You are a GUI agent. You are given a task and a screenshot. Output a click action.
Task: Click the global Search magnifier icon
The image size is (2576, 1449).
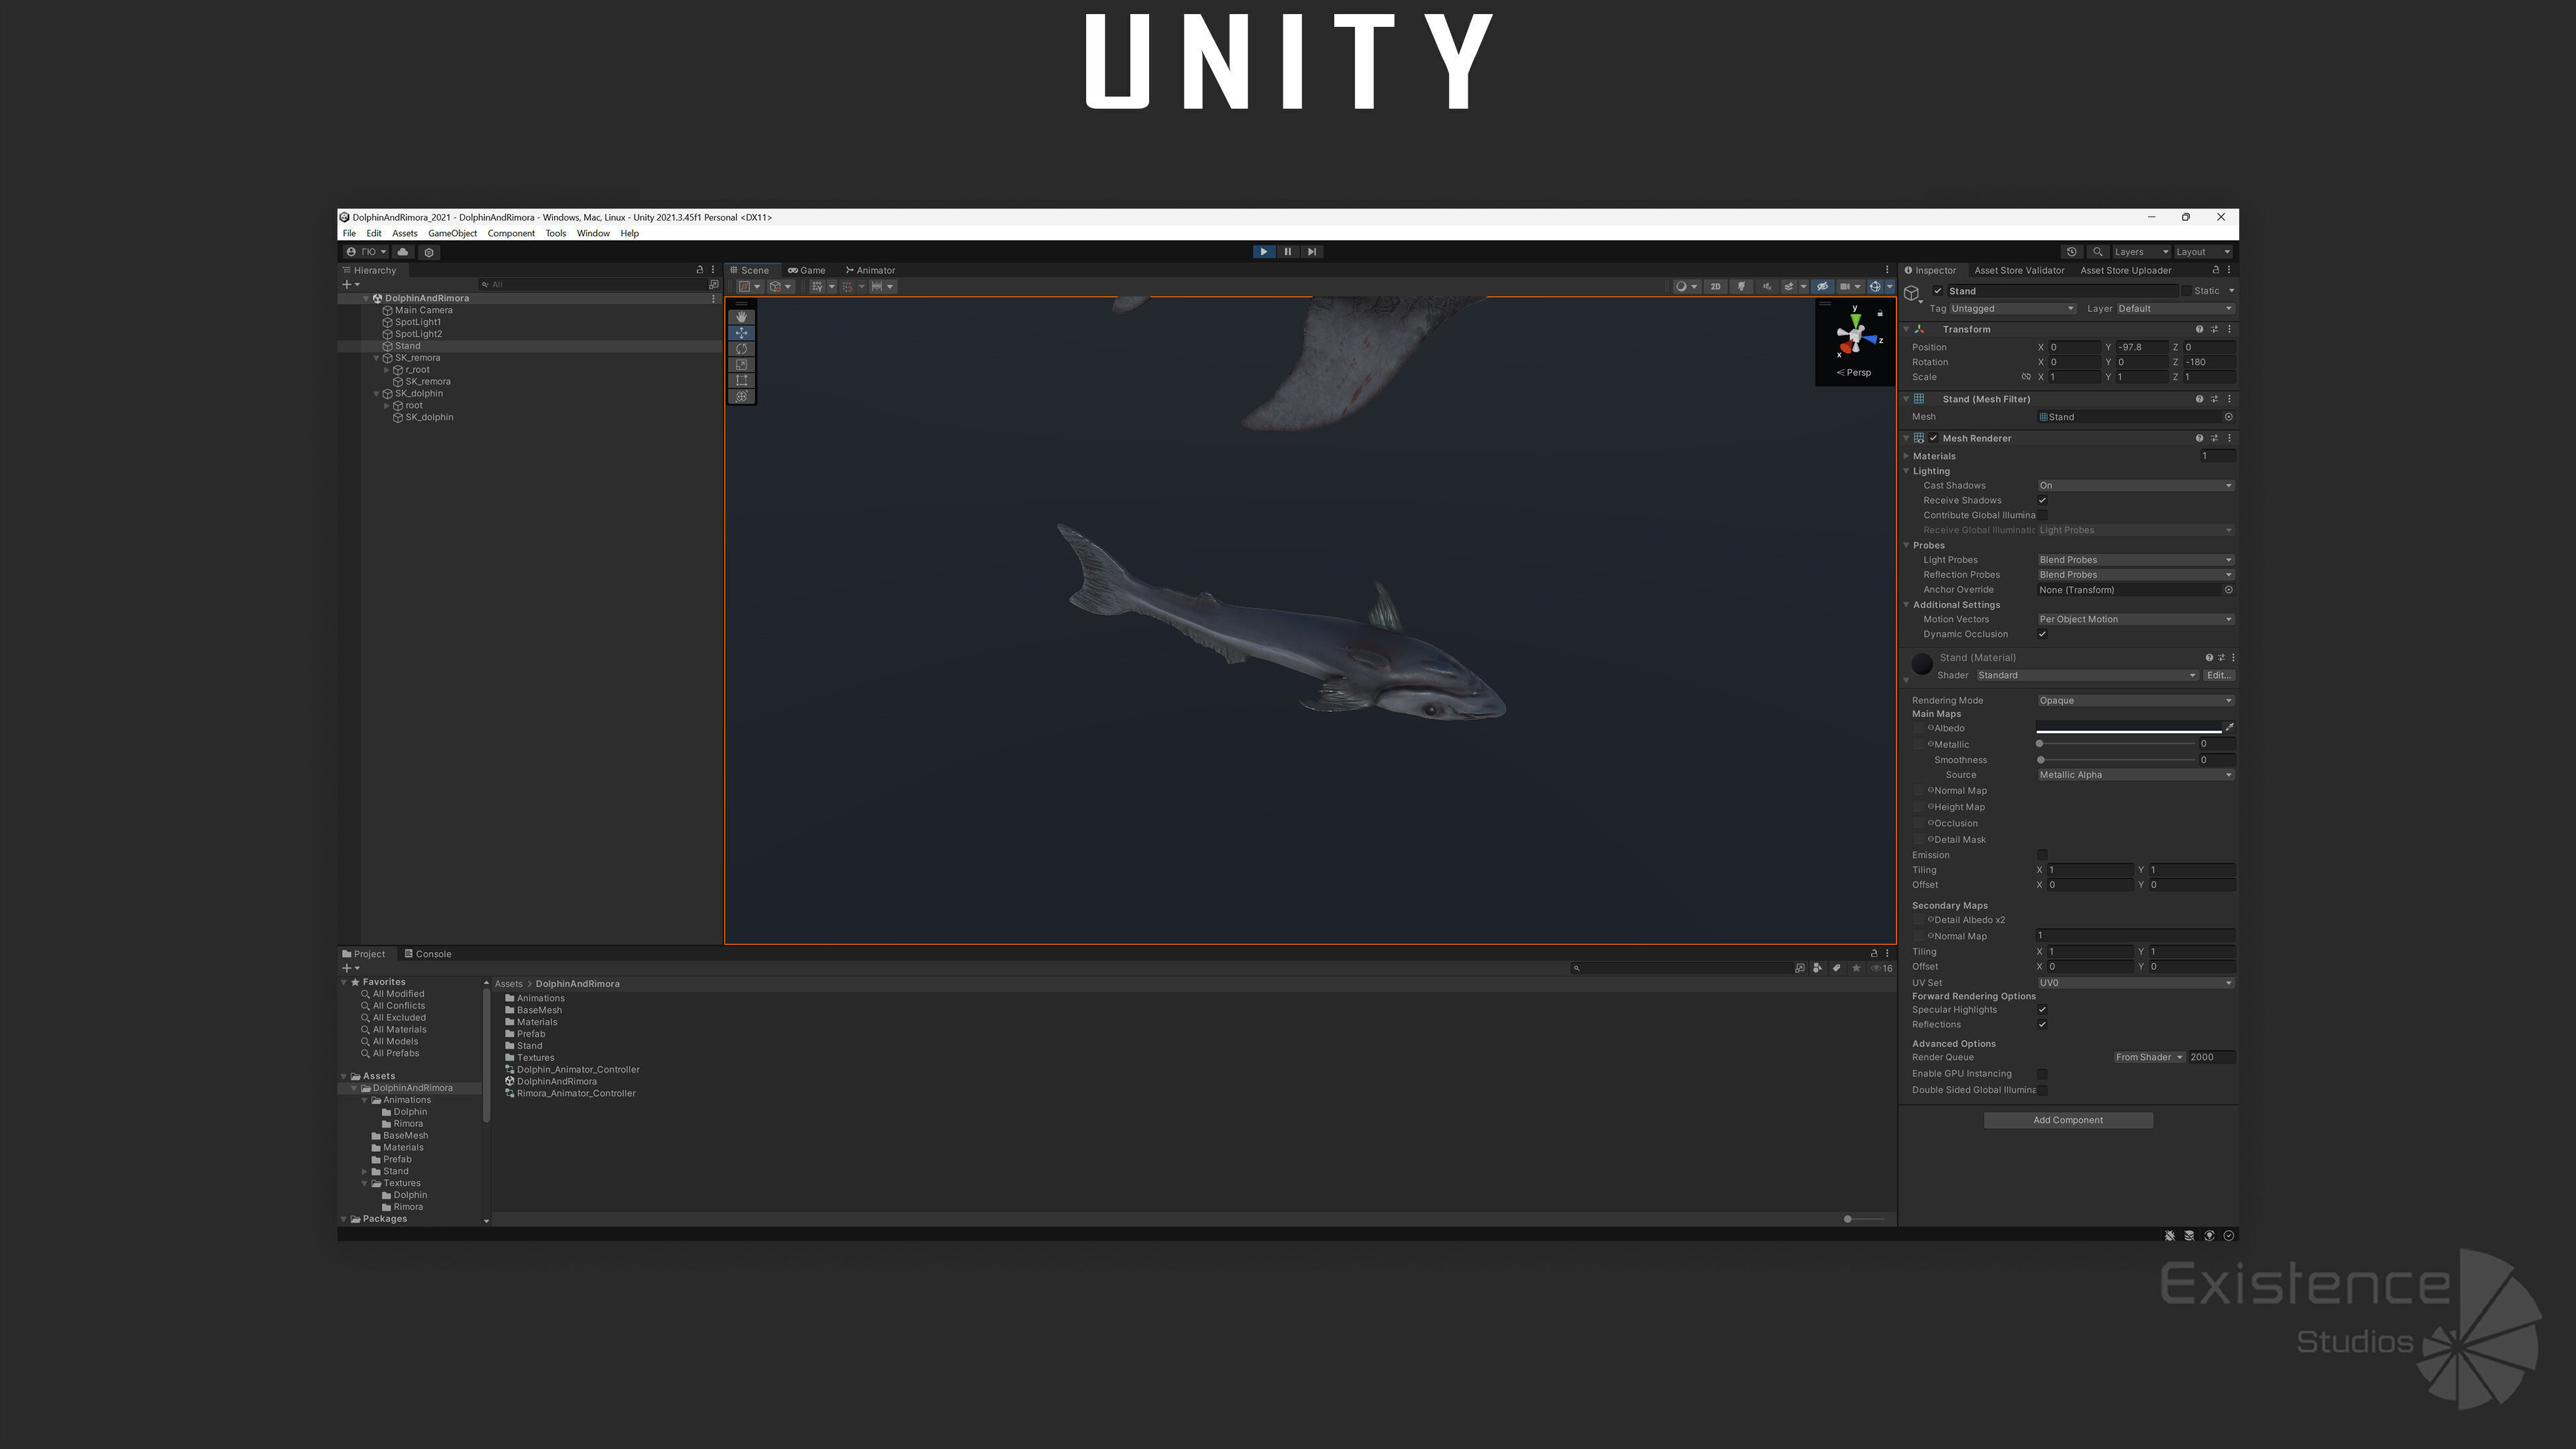[2098, 252]
